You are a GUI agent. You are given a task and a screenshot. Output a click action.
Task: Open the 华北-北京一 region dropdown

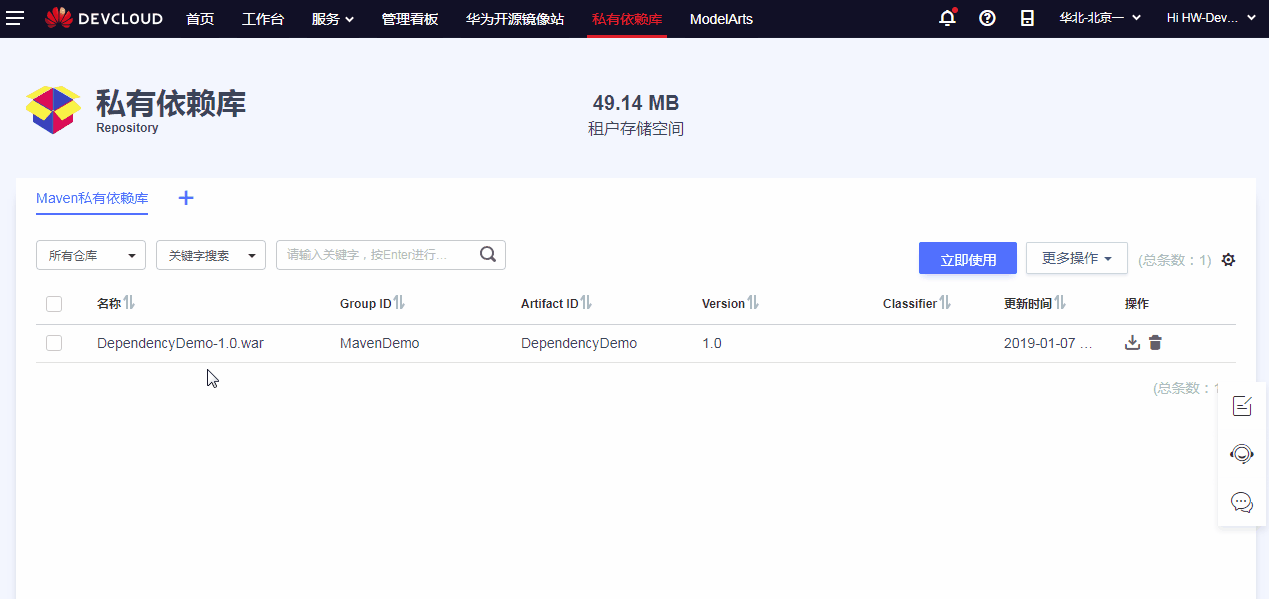tap(1097, 17)
